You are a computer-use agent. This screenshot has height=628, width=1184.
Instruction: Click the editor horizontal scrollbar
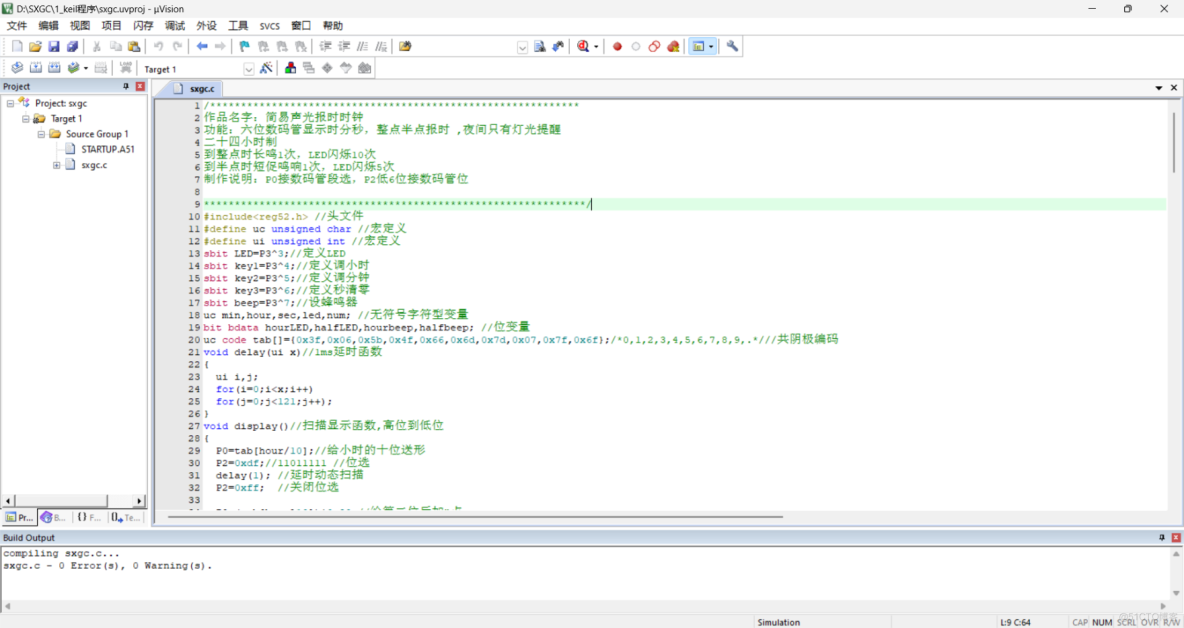476,517
